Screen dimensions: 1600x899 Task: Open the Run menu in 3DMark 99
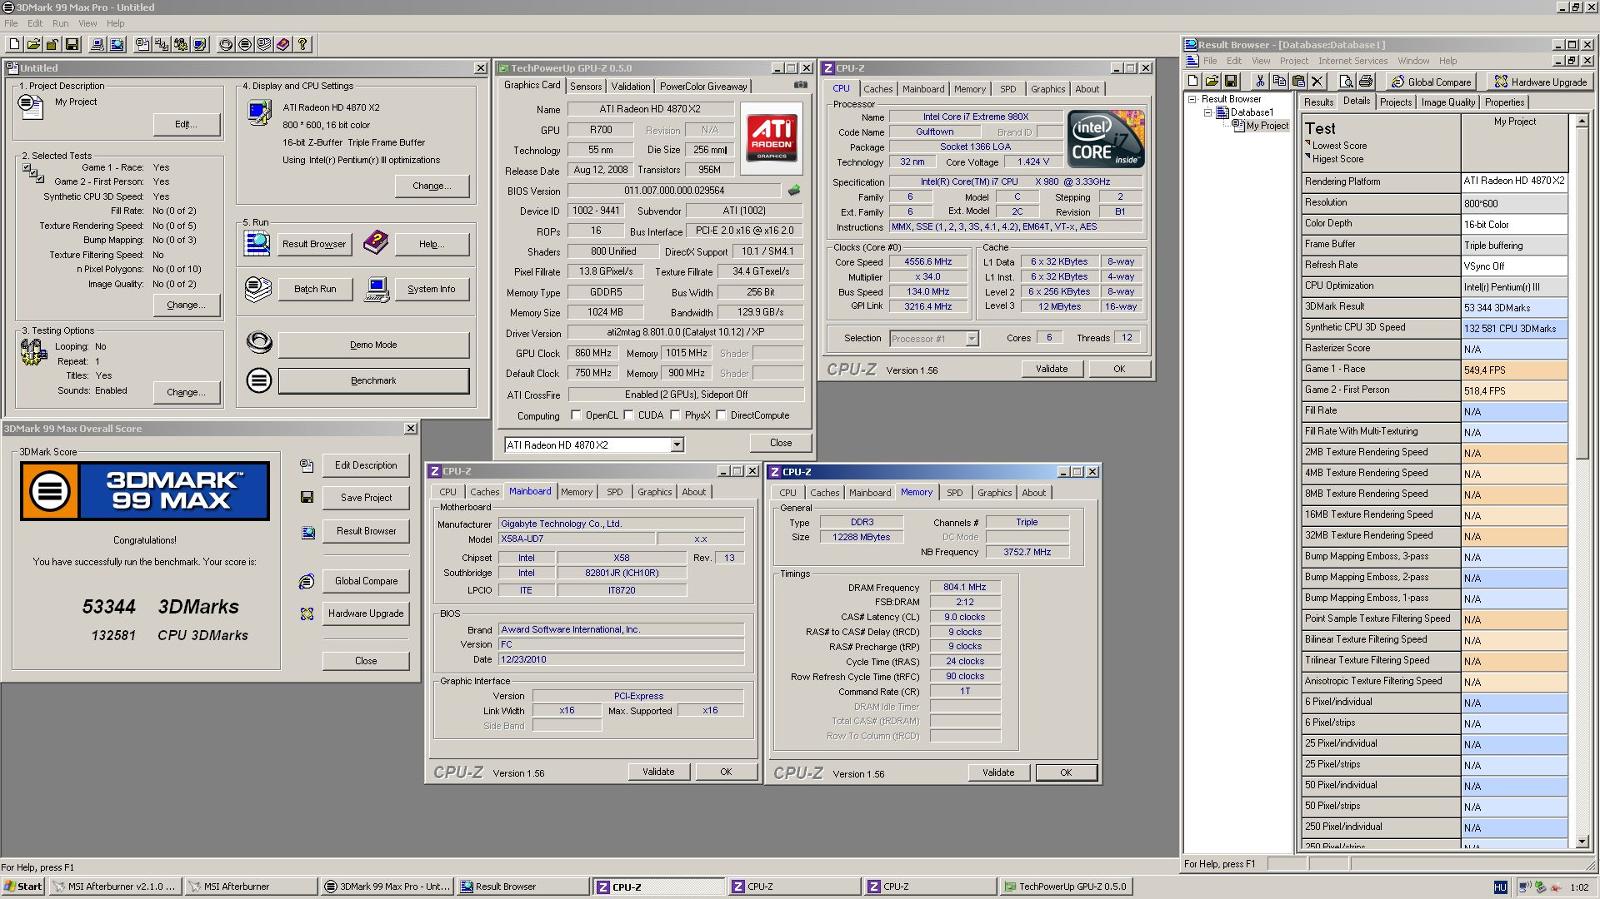(x=60, y=23)
